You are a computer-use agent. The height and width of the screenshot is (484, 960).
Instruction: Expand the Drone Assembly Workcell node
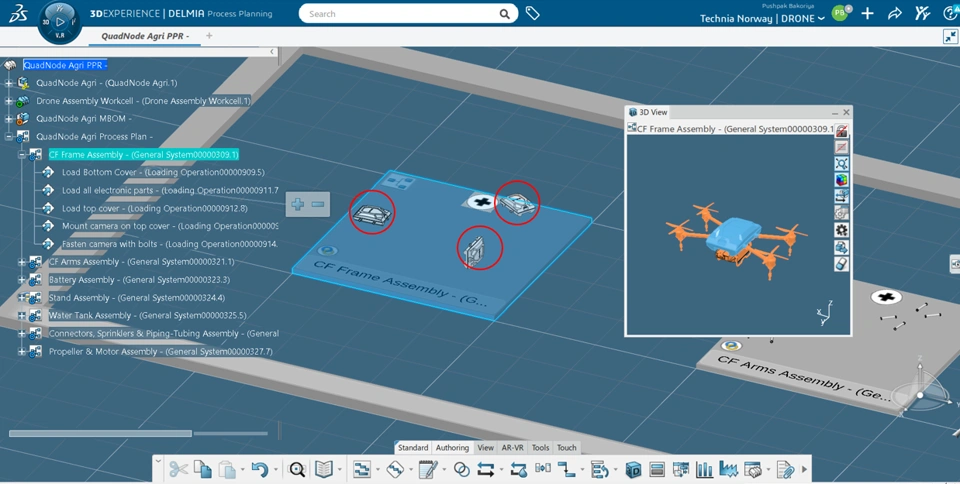(9, 101)
